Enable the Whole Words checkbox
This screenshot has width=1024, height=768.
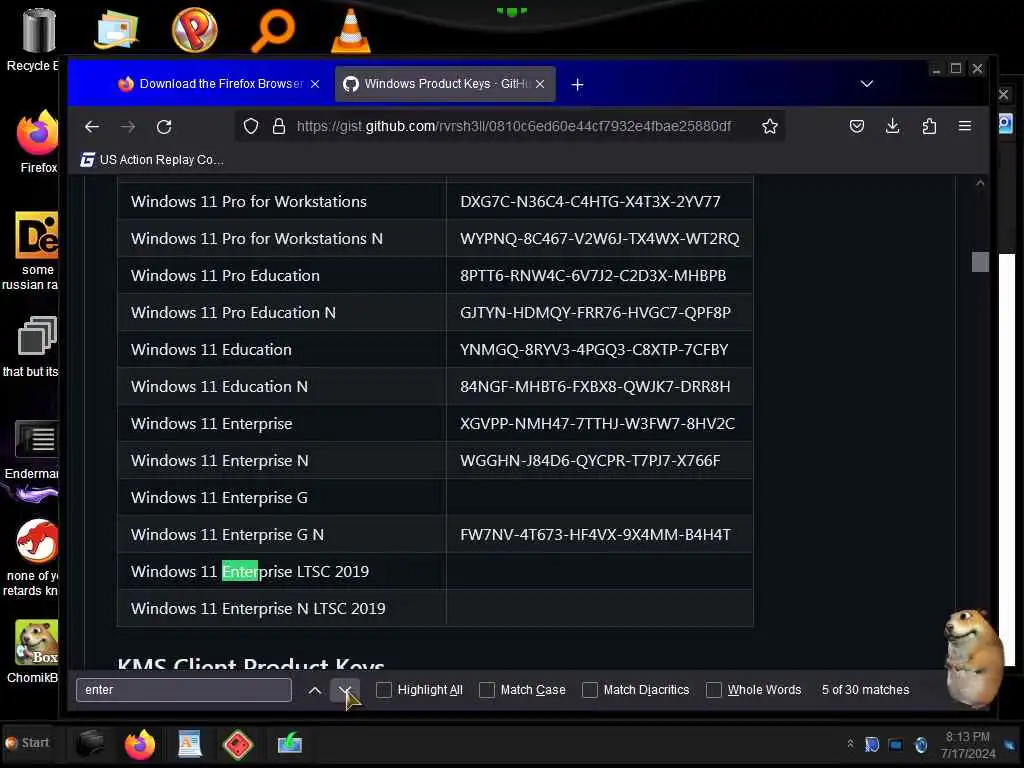pyautogui.click(x=714, y=690)
